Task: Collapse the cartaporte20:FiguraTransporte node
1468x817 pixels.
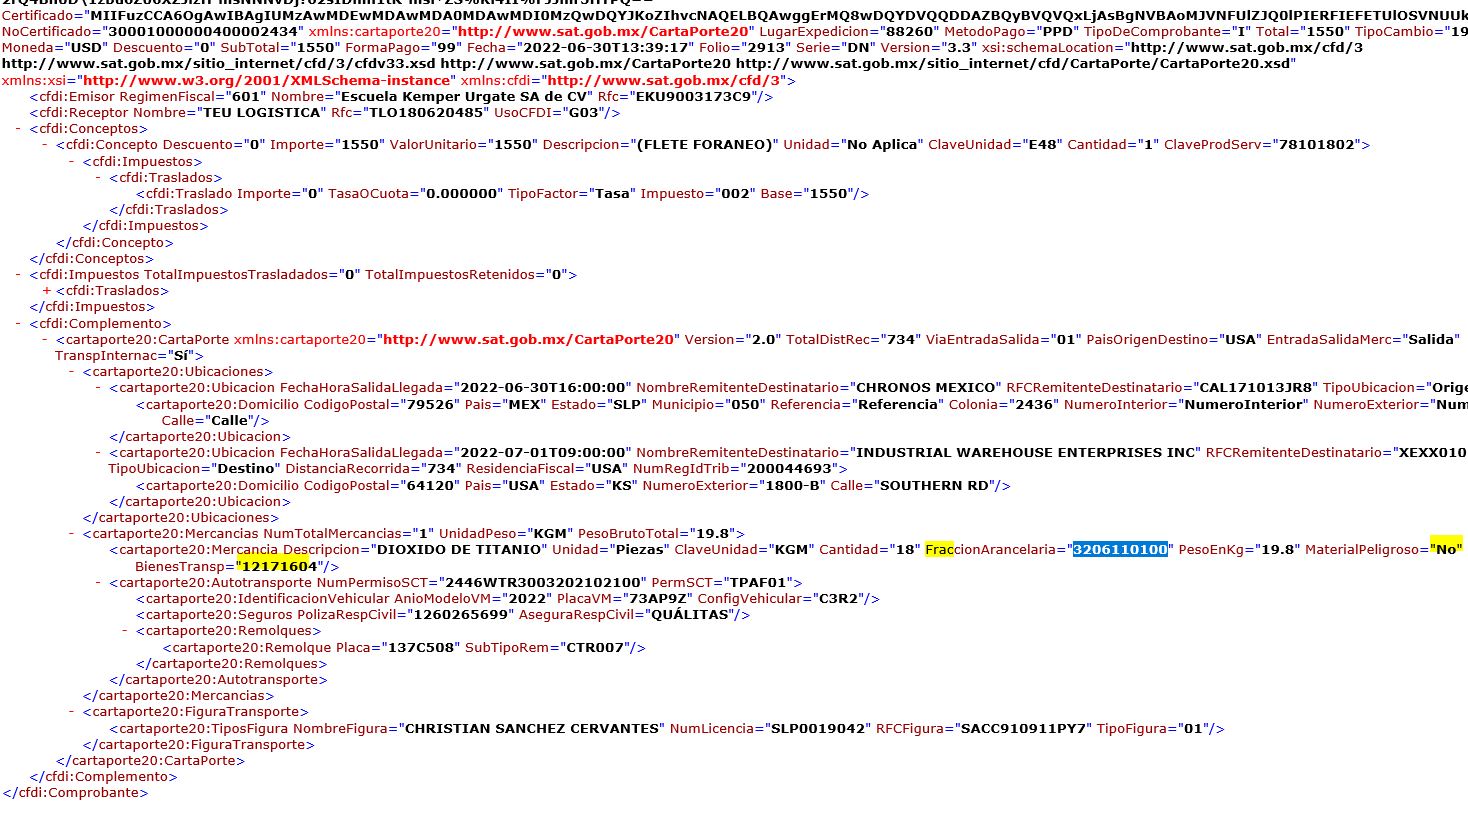Action: pos(72,712)
